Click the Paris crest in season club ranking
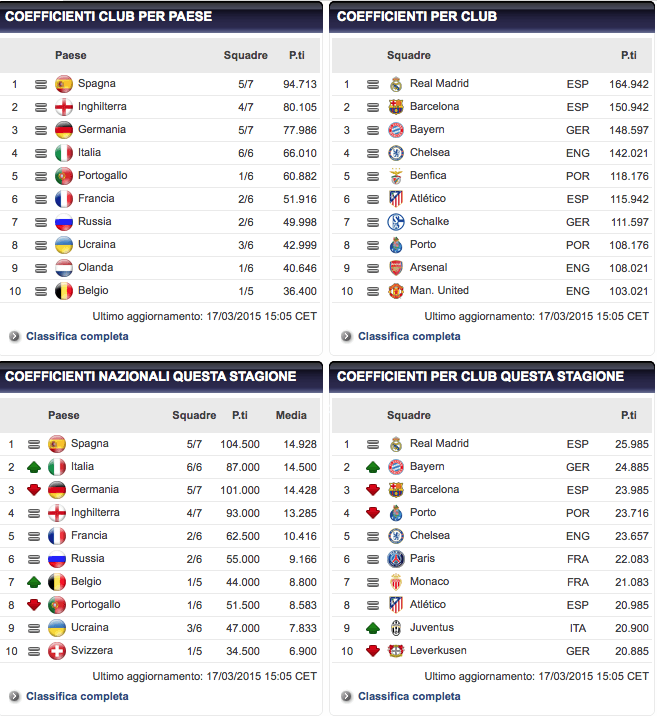This screenshot has height=716, width=657. point(396,559)
